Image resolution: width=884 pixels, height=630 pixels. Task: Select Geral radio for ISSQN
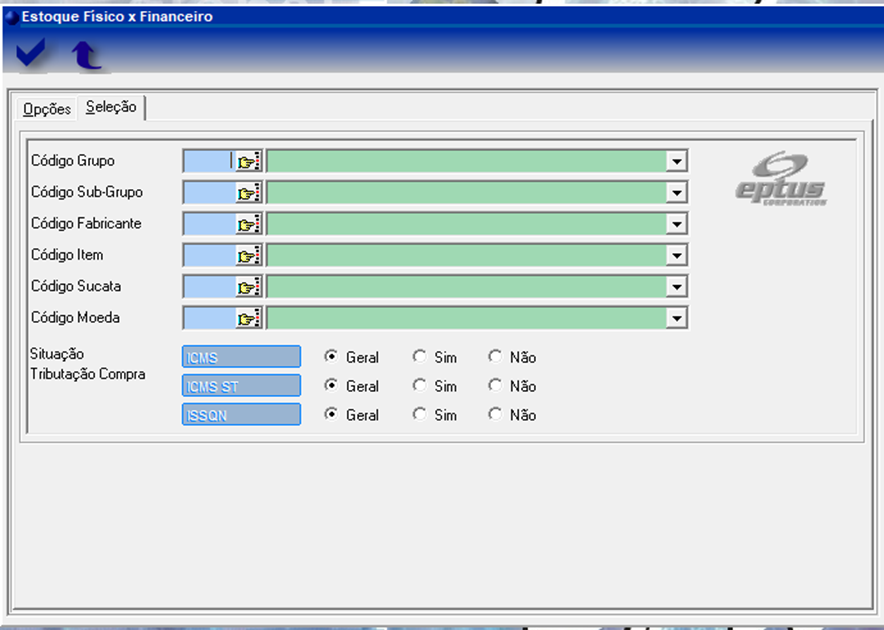pos(331,415)
